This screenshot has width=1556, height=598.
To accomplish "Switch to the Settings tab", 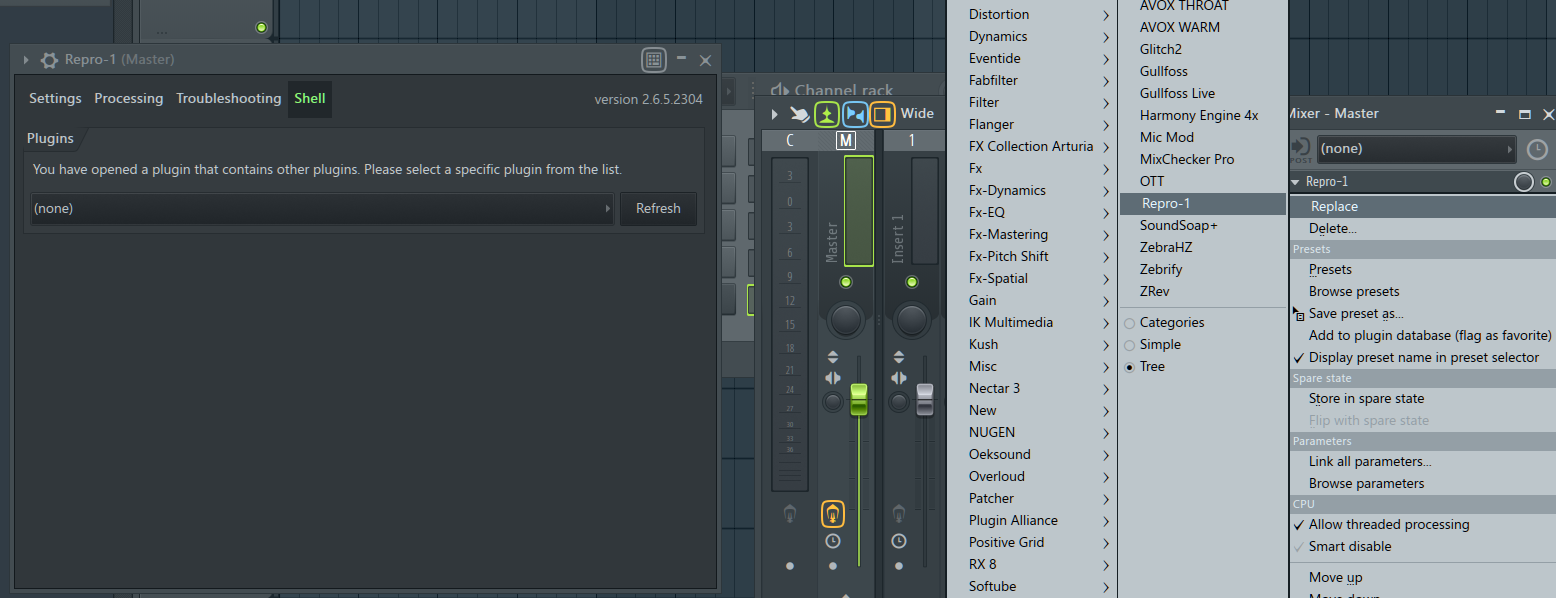I will click(55, 99).
